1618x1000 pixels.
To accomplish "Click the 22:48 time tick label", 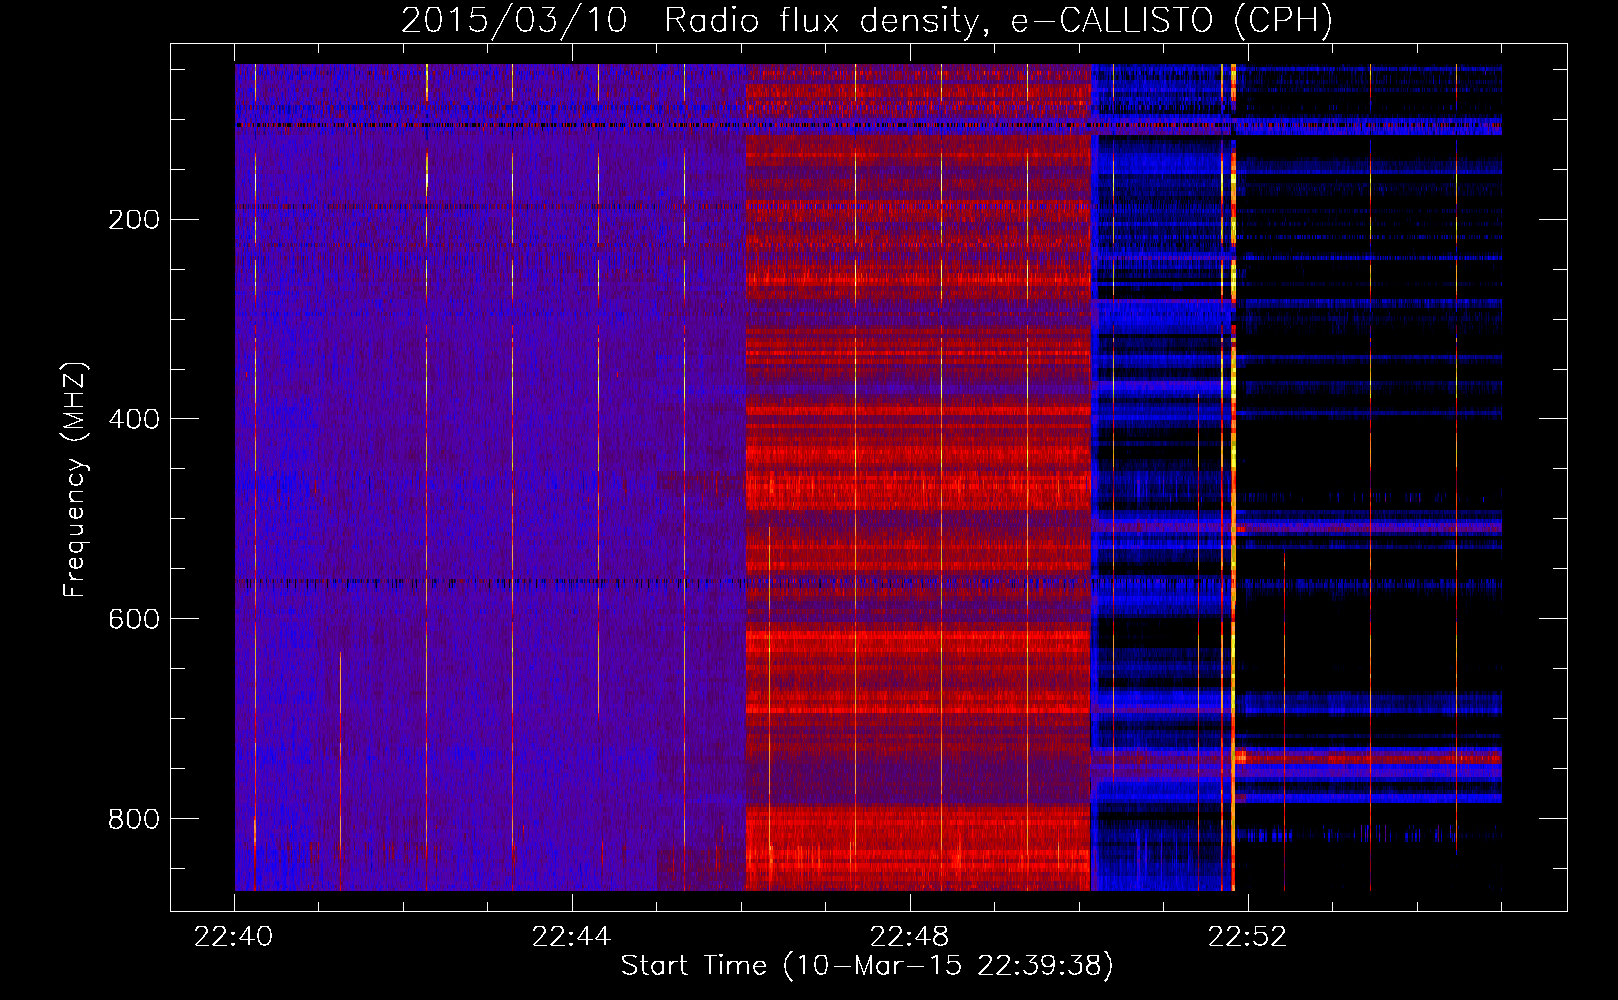I will [x=910, y=937].
